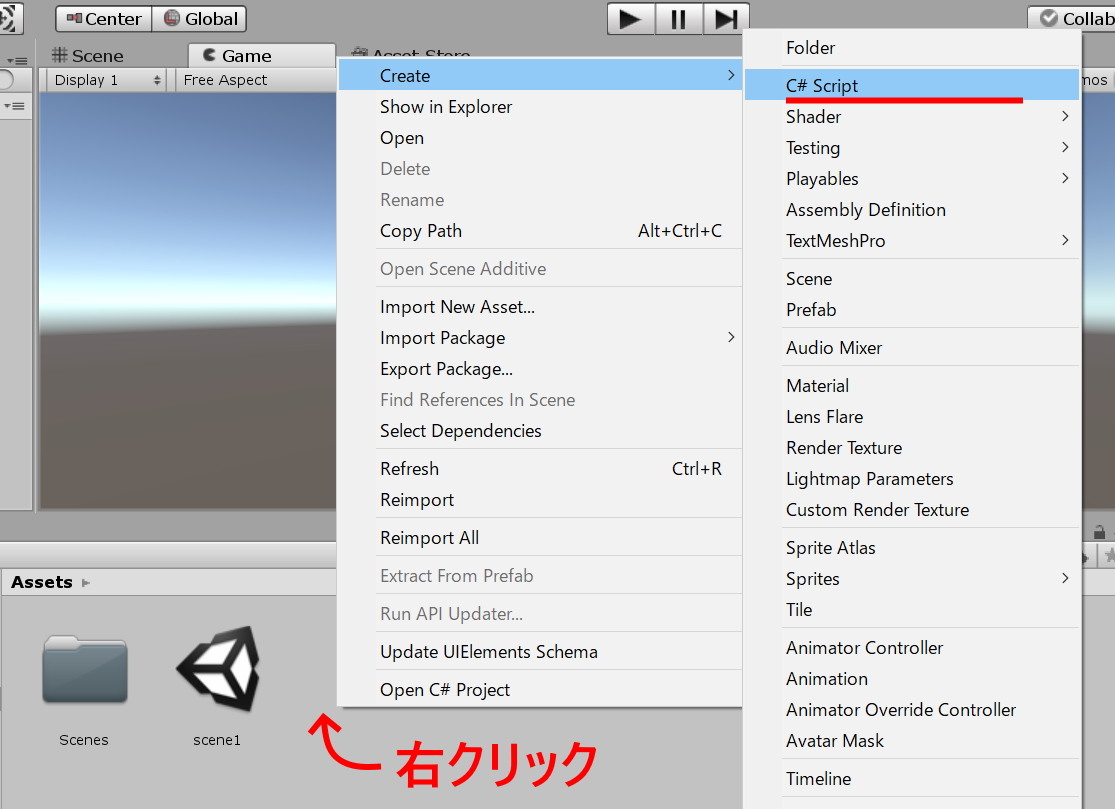Select Render Texture

pyautogui.click(x=912, y=448)
